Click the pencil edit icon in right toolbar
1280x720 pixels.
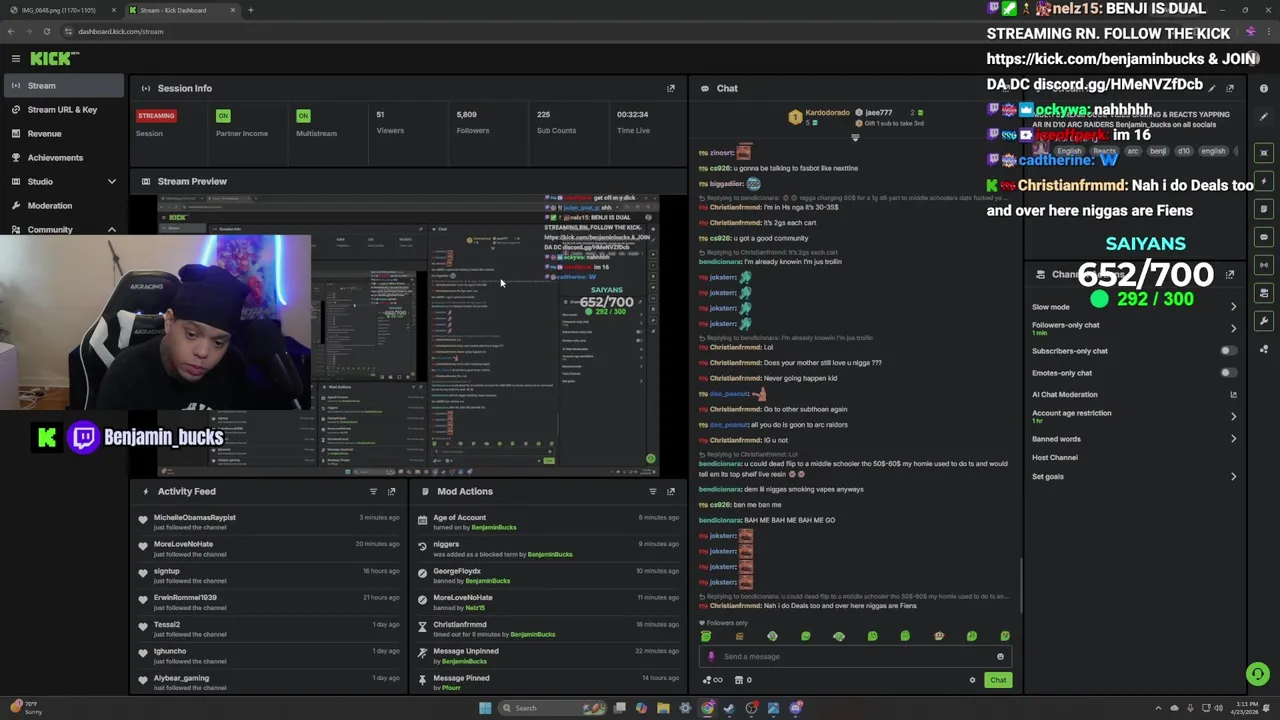1264,116
